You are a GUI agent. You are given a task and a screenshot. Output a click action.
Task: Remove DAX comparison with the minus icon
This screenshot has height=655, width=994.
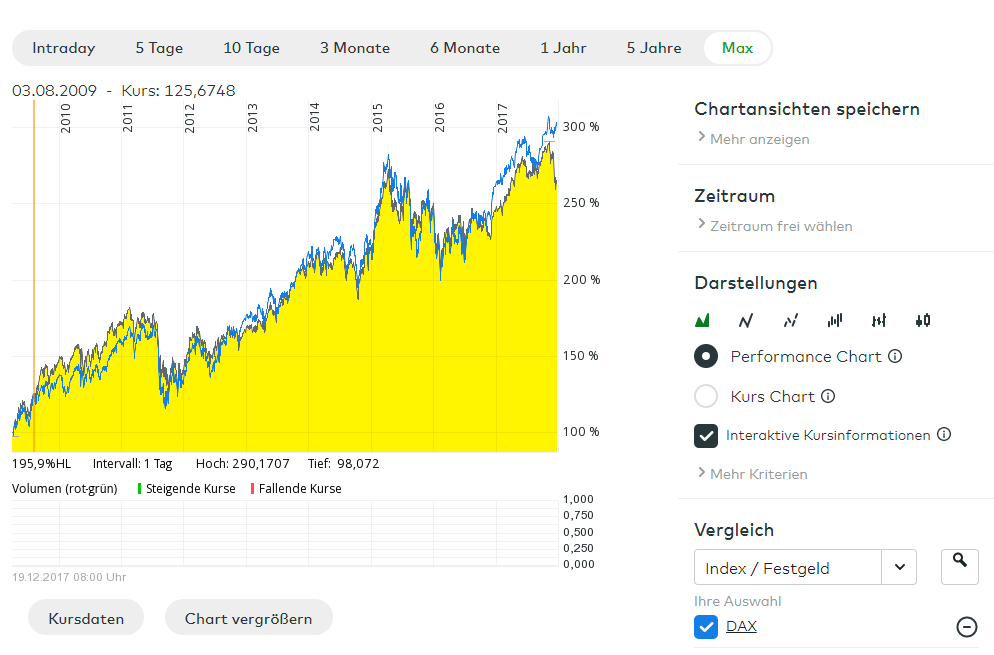coord(967,627)
